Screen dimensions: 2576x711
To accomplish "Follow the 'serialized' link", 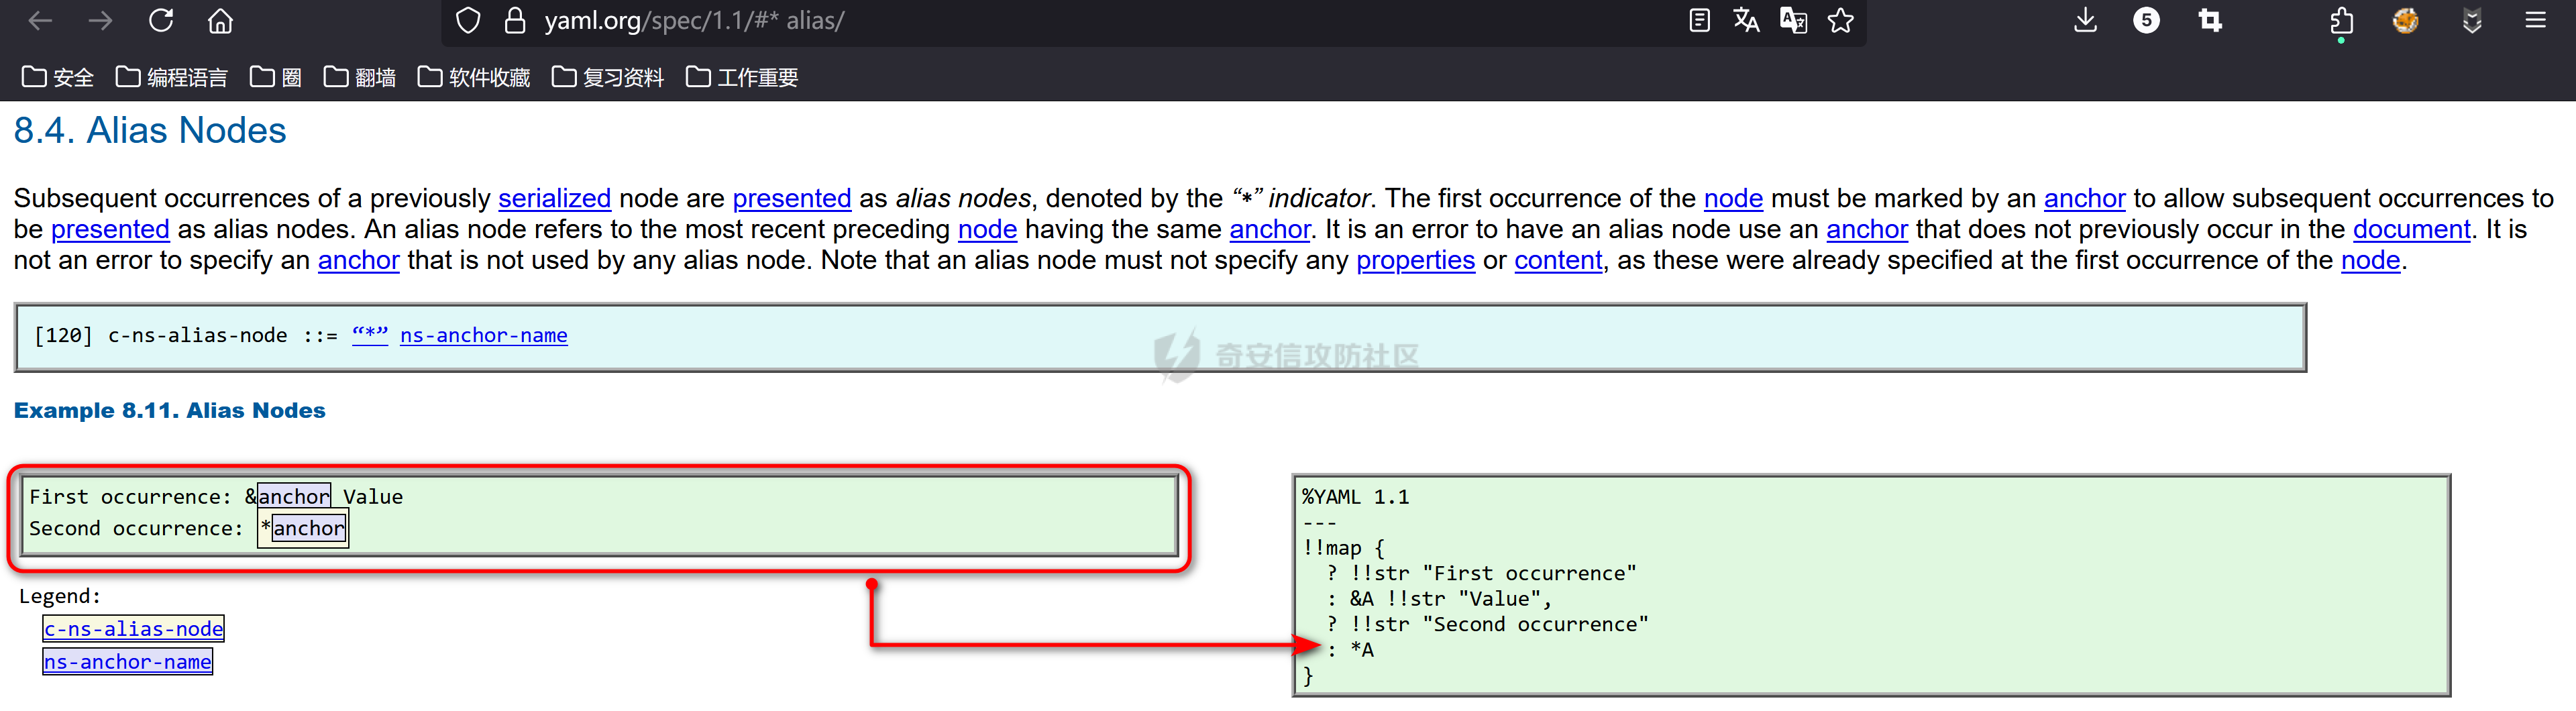I will (x=554, y=198).
